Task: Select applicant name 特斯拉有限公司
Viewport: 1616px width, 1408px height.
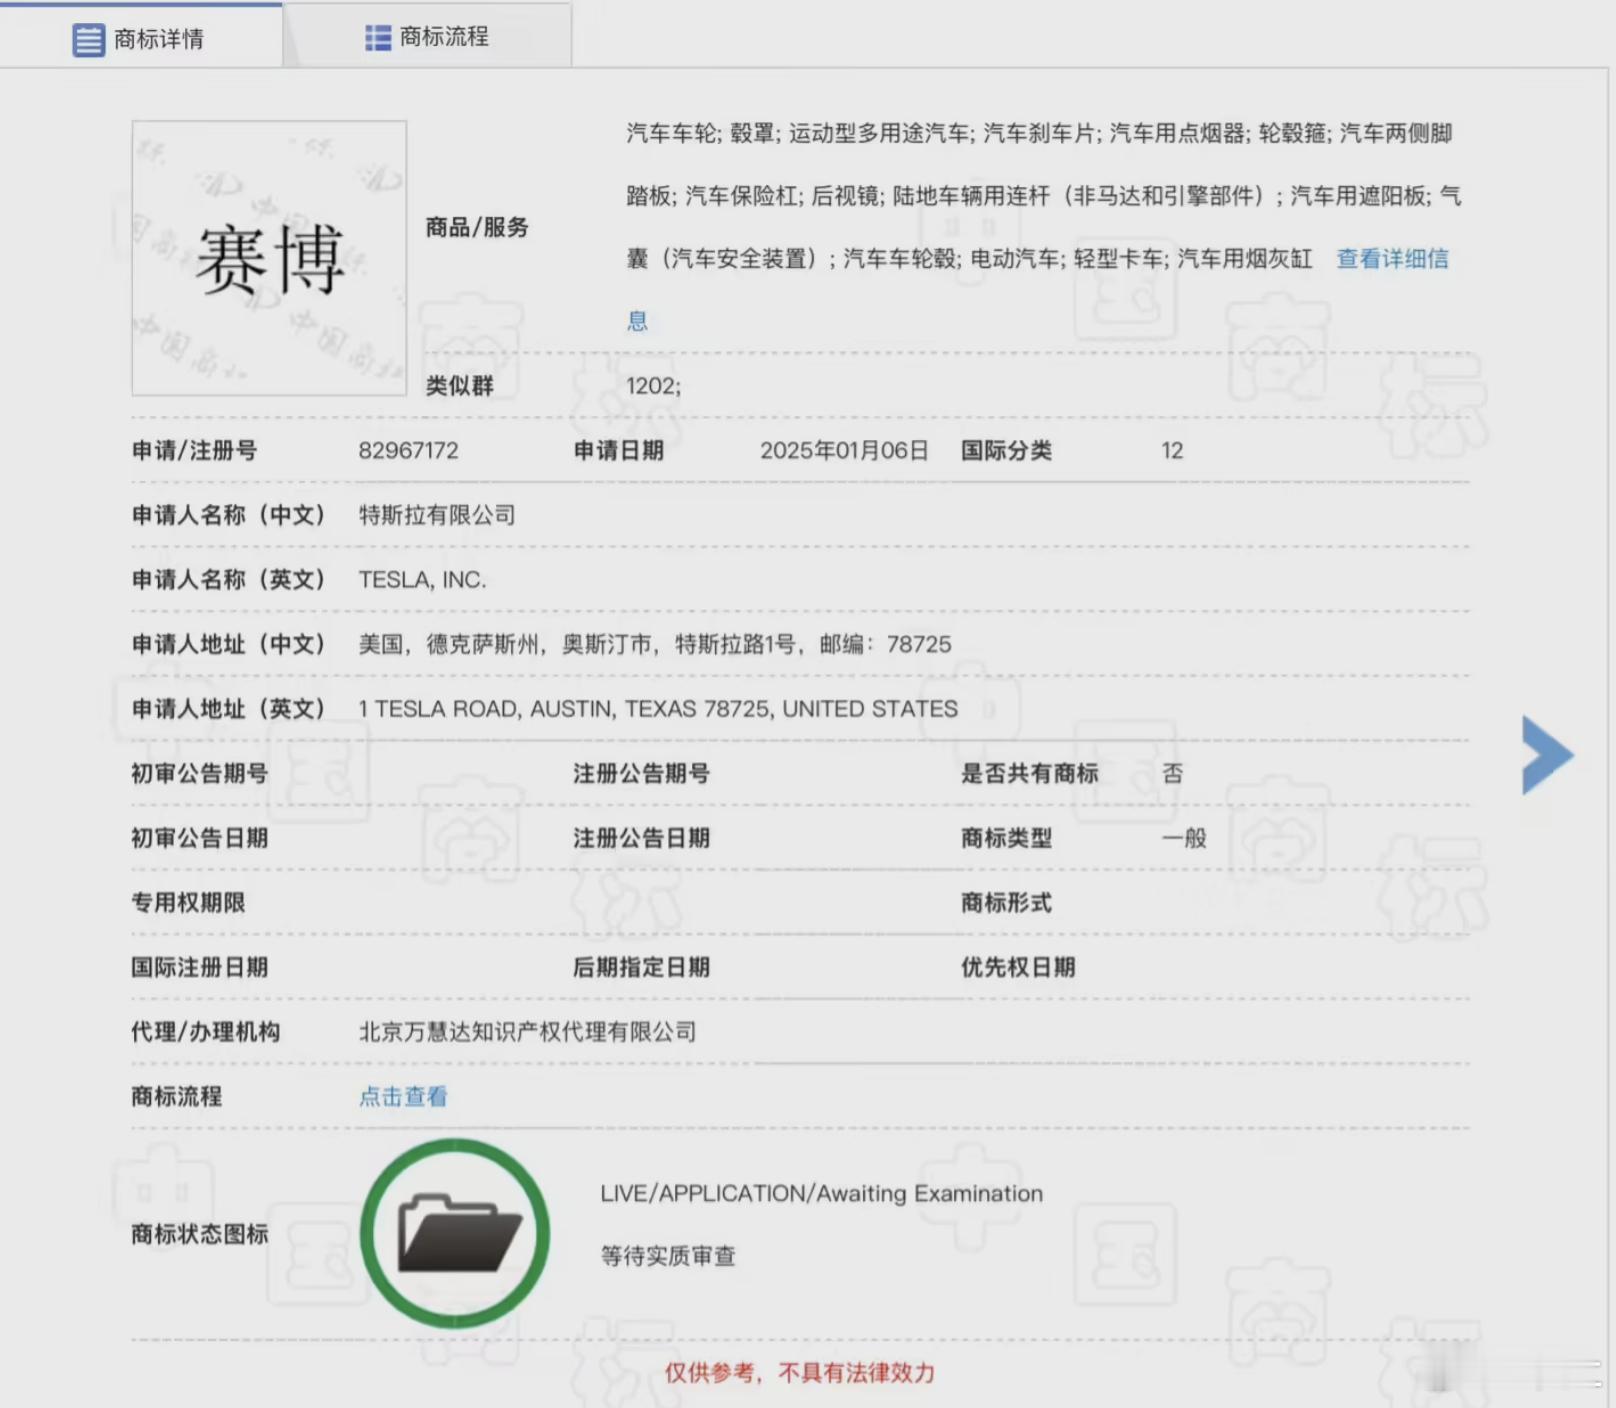Action: pos(437,515)
